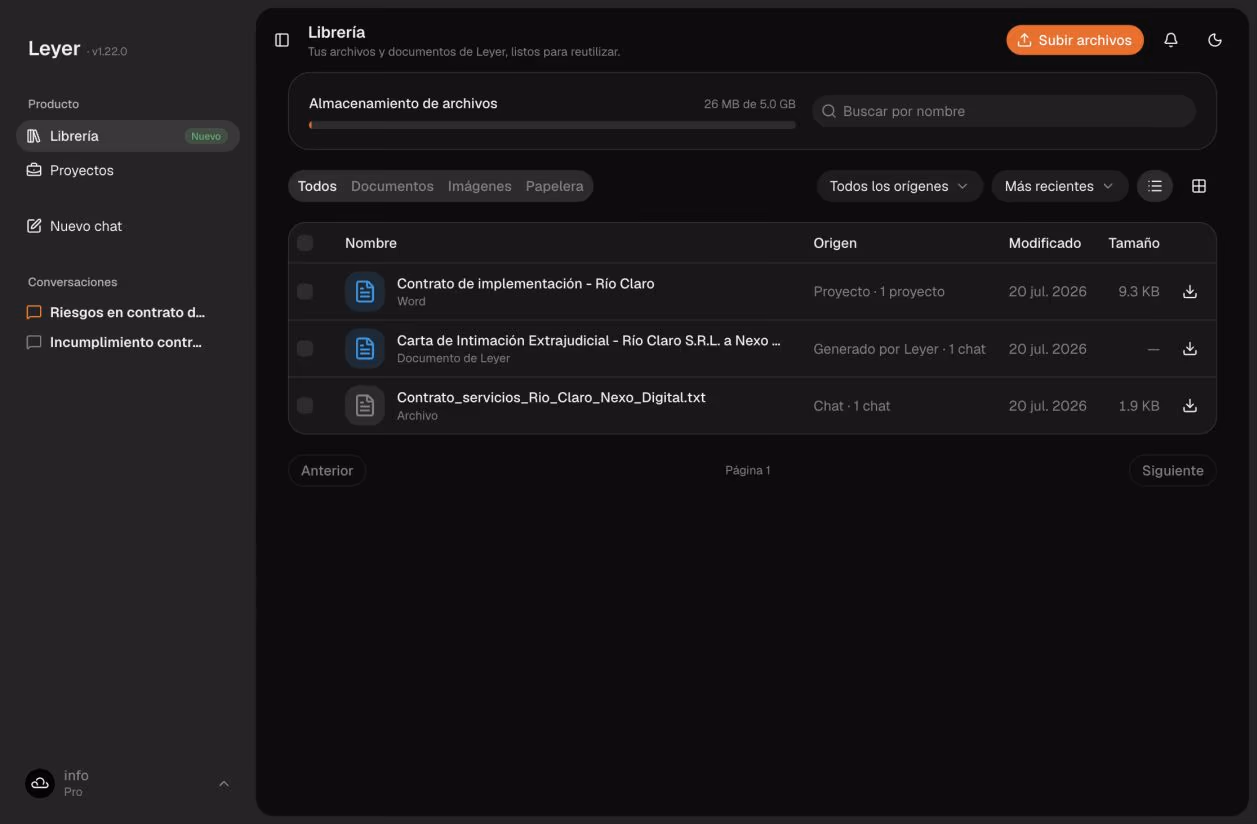The height and width of the screenshot is (824, 1257).
Task: Click the document icon of Carta de Intimación
Action: 365,349
